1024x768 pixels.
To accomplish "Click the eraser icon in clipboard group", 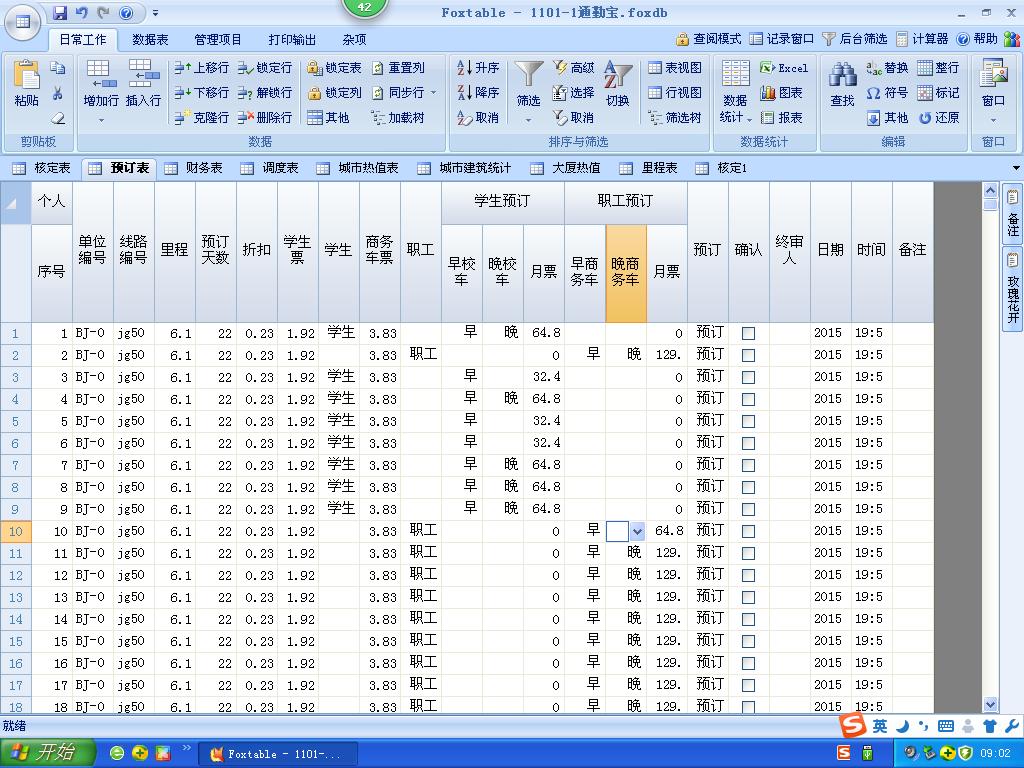I will click(x=57, y=118).
